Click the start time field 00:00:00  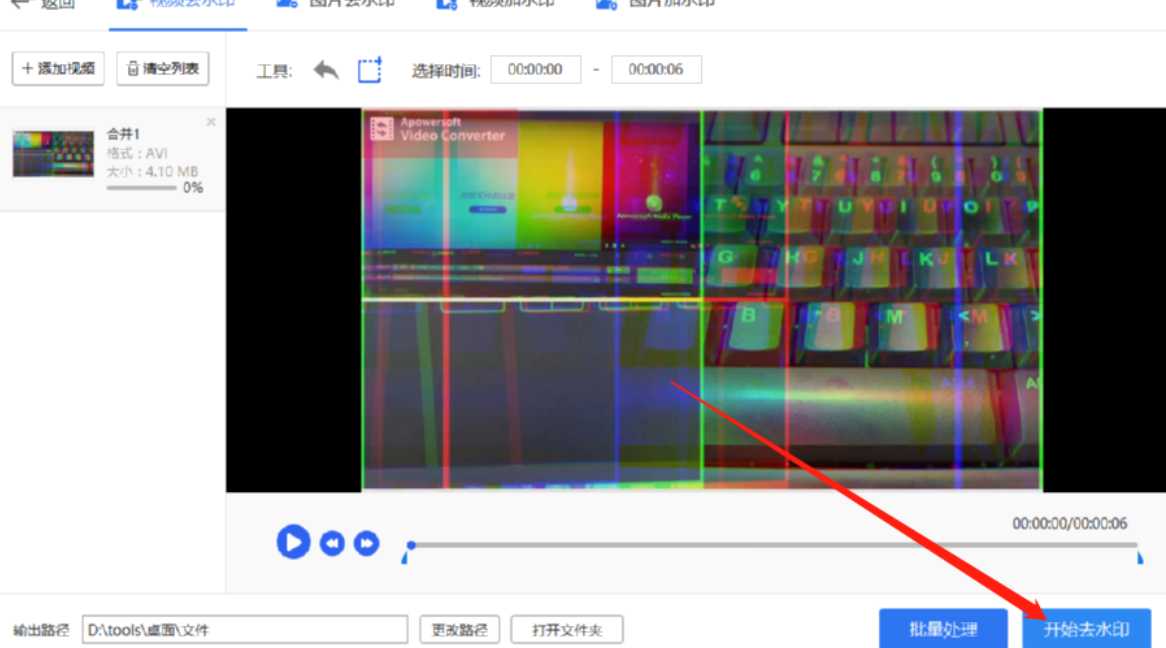pyautogui.click(x=535, y=69)
